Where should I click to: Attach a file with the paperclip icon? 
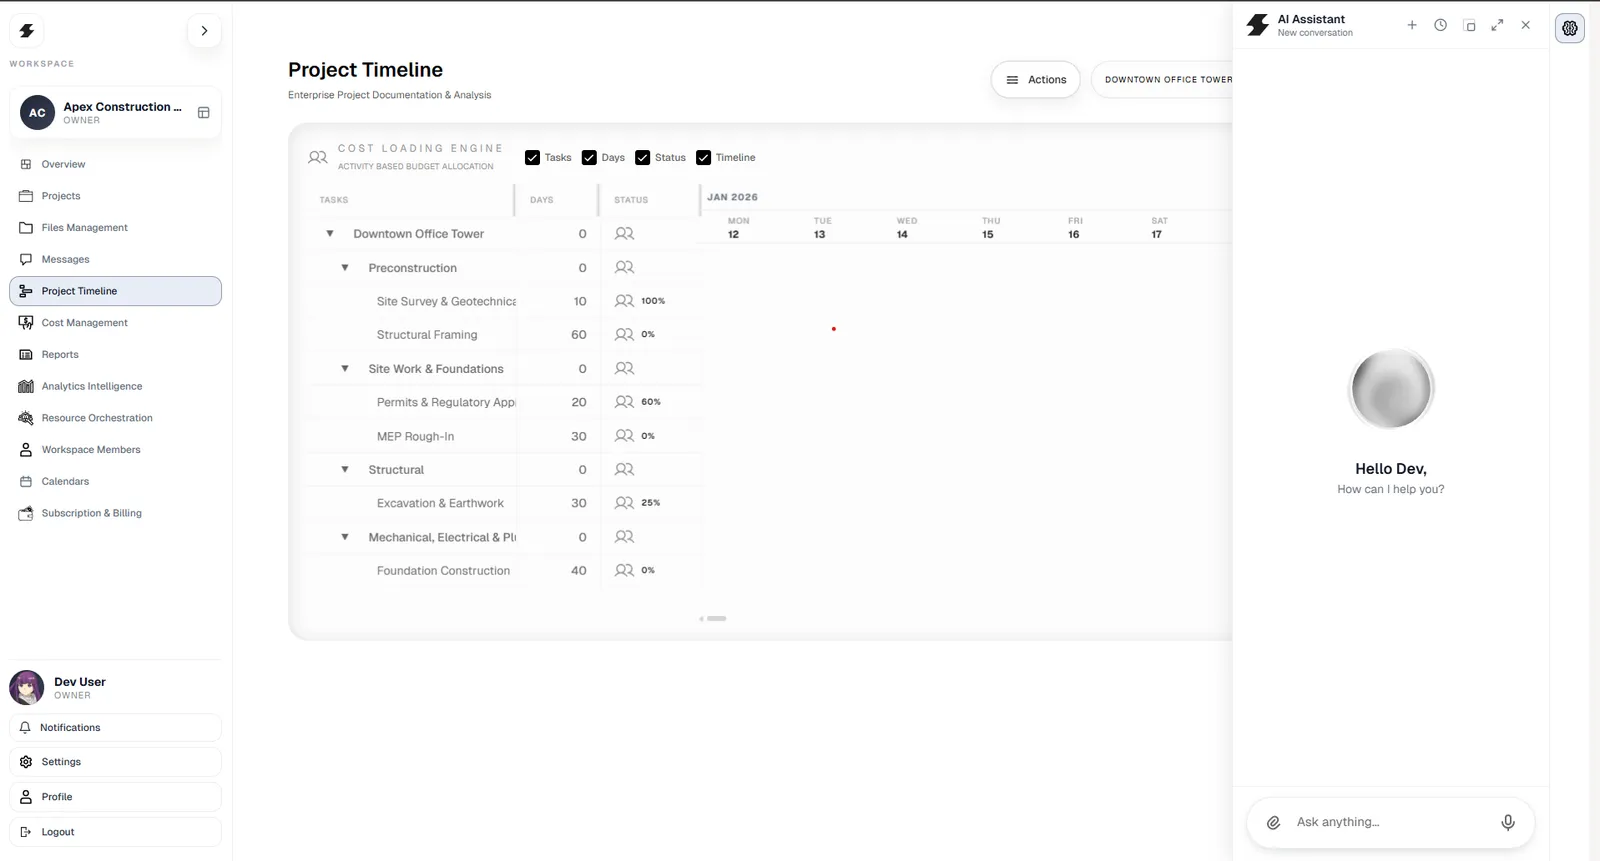(x=1273, y=822)
